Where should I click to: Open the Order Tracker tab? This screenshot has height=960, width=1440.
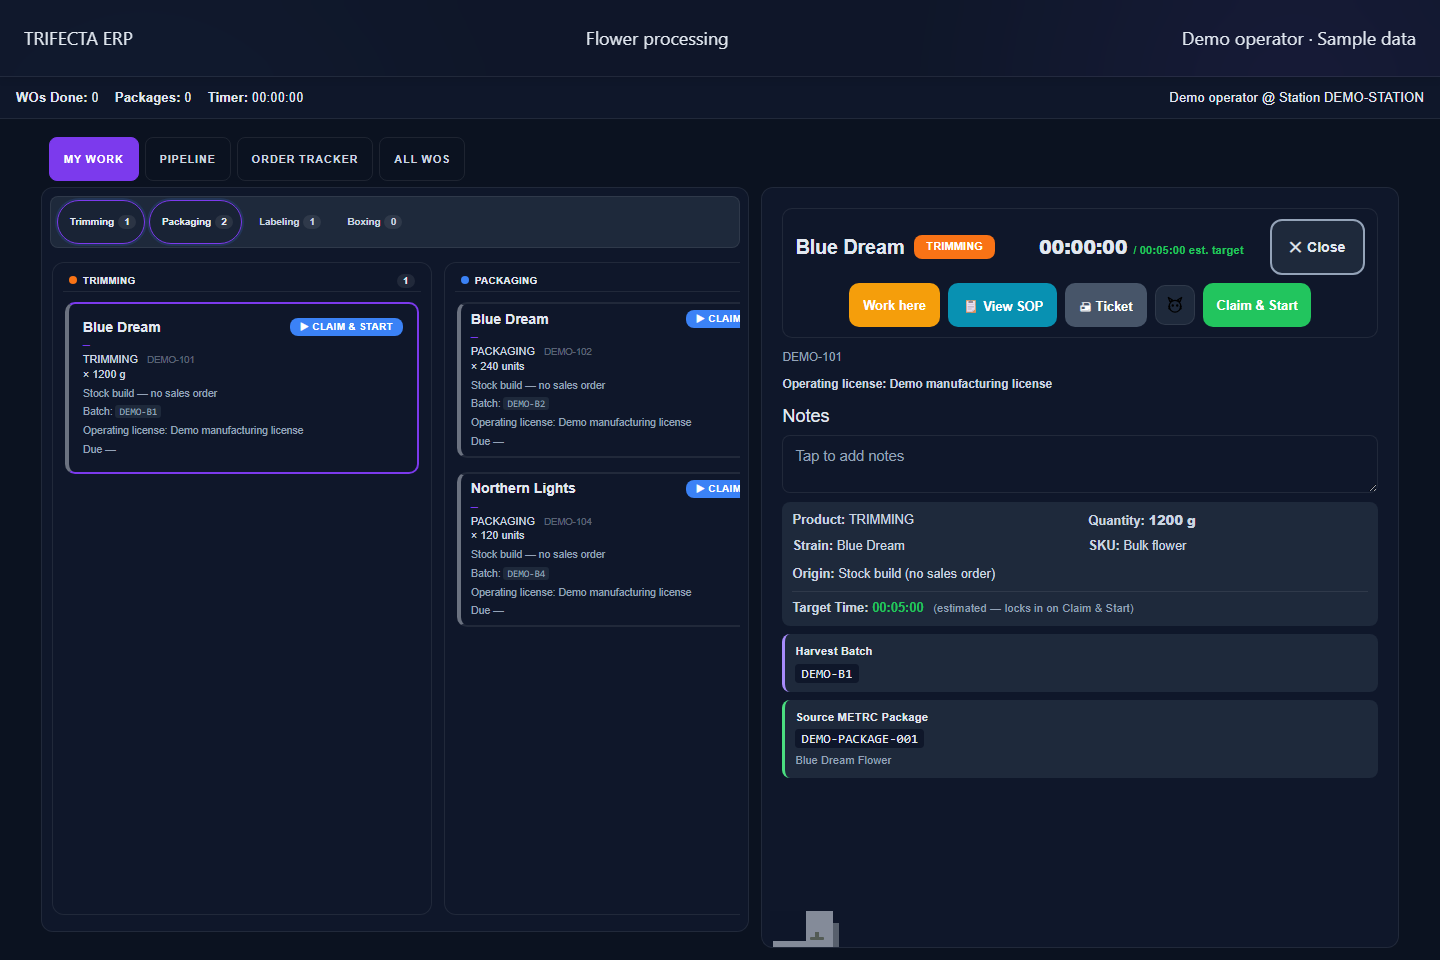tap(304, 159)
